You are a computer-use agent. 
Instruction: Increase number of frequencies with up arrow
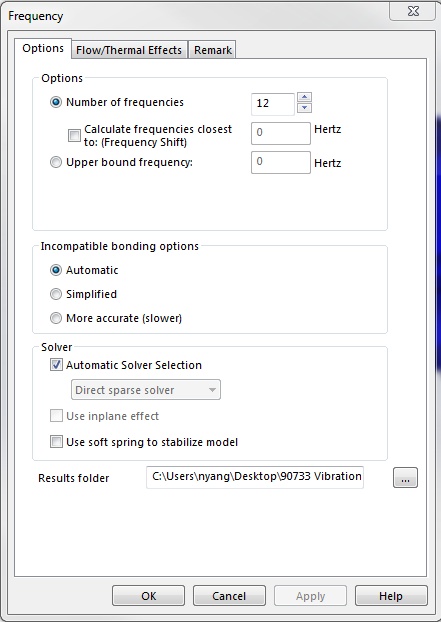304,97
